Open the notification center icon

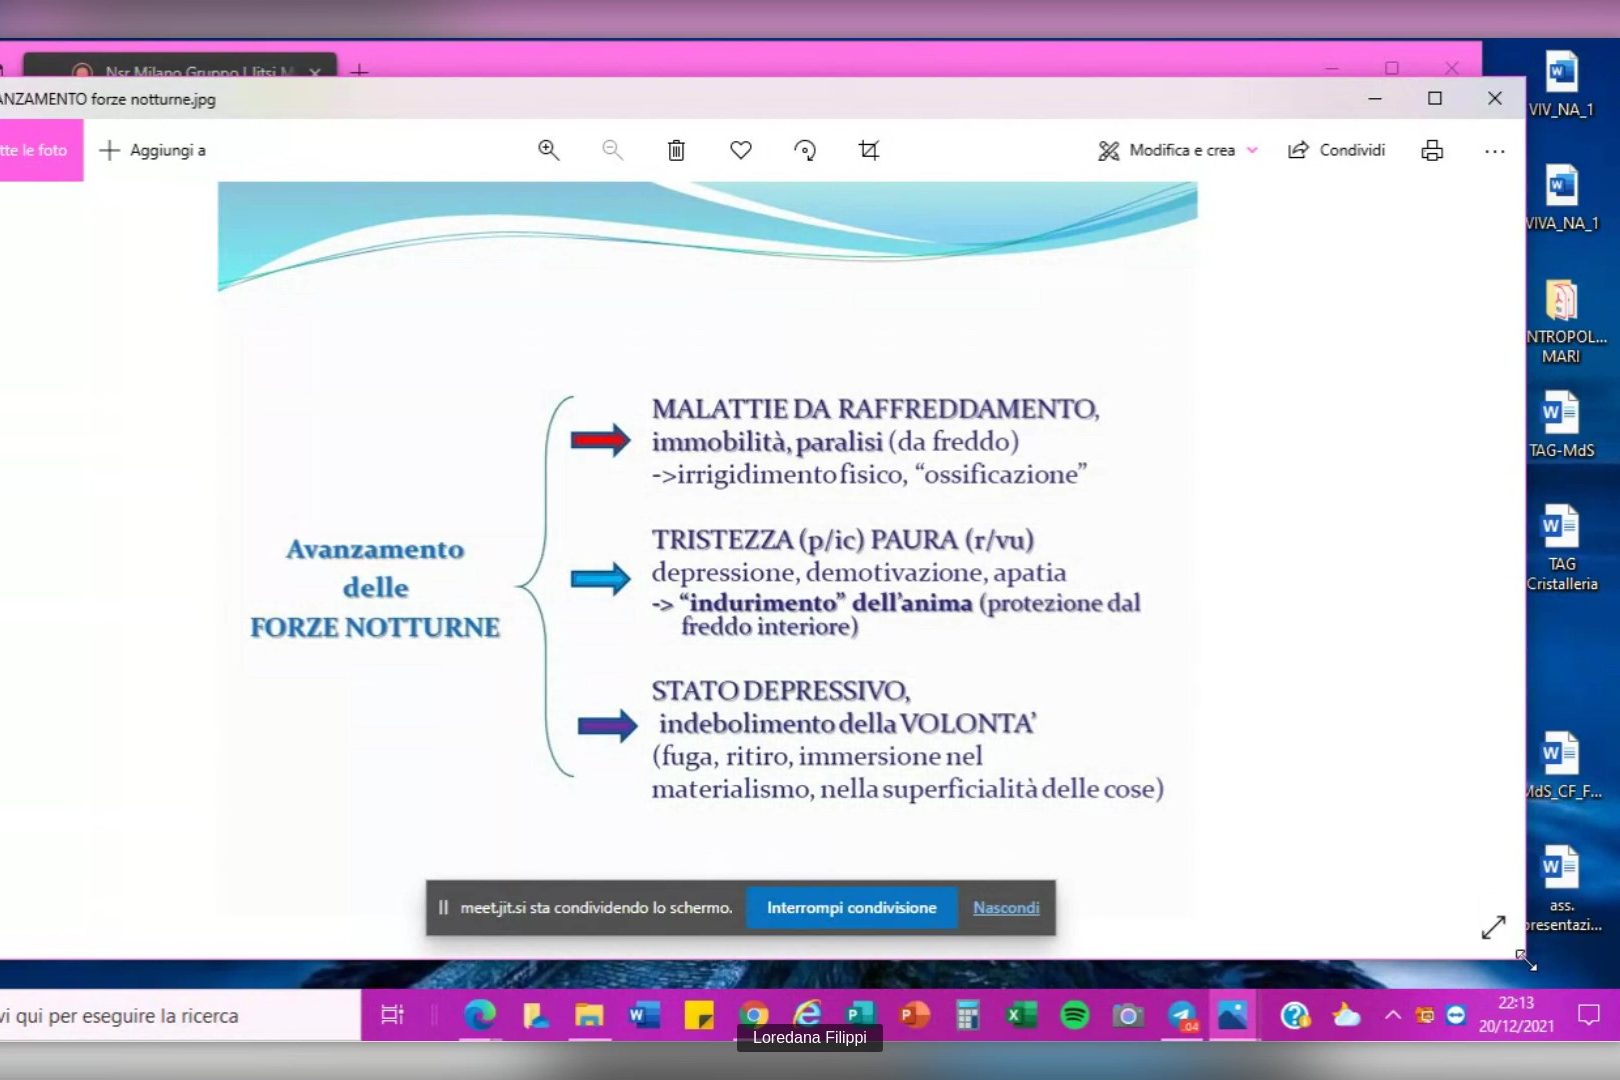(1588, 1015)
